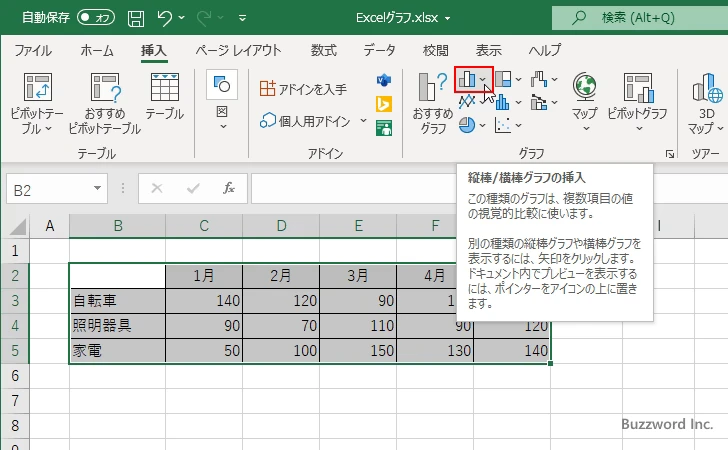Viewport: 728px width, 450px height.
Task: Expand the waterfall chart dropdown arrow
Action: pos(554,80)
